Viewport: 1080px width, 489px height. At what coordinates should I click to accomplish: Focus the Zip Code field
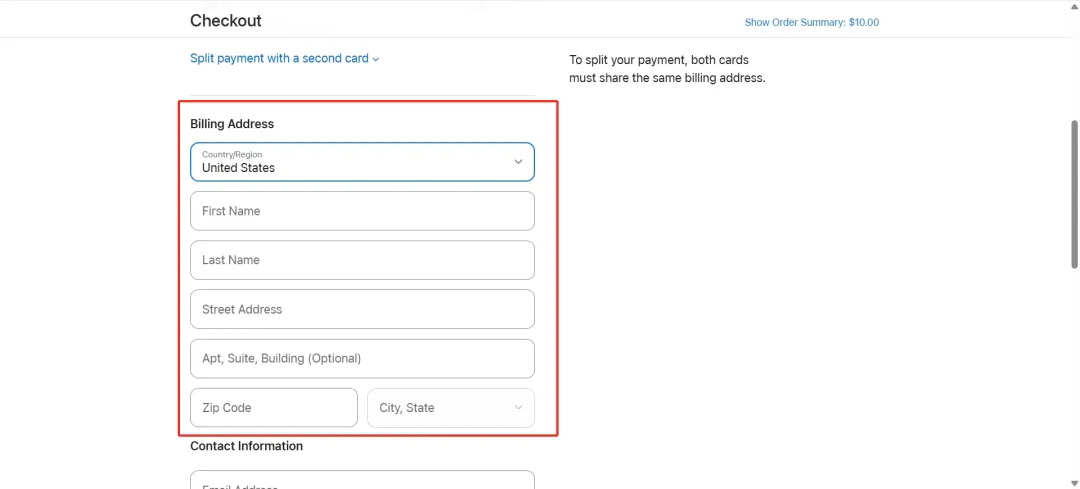273,408
